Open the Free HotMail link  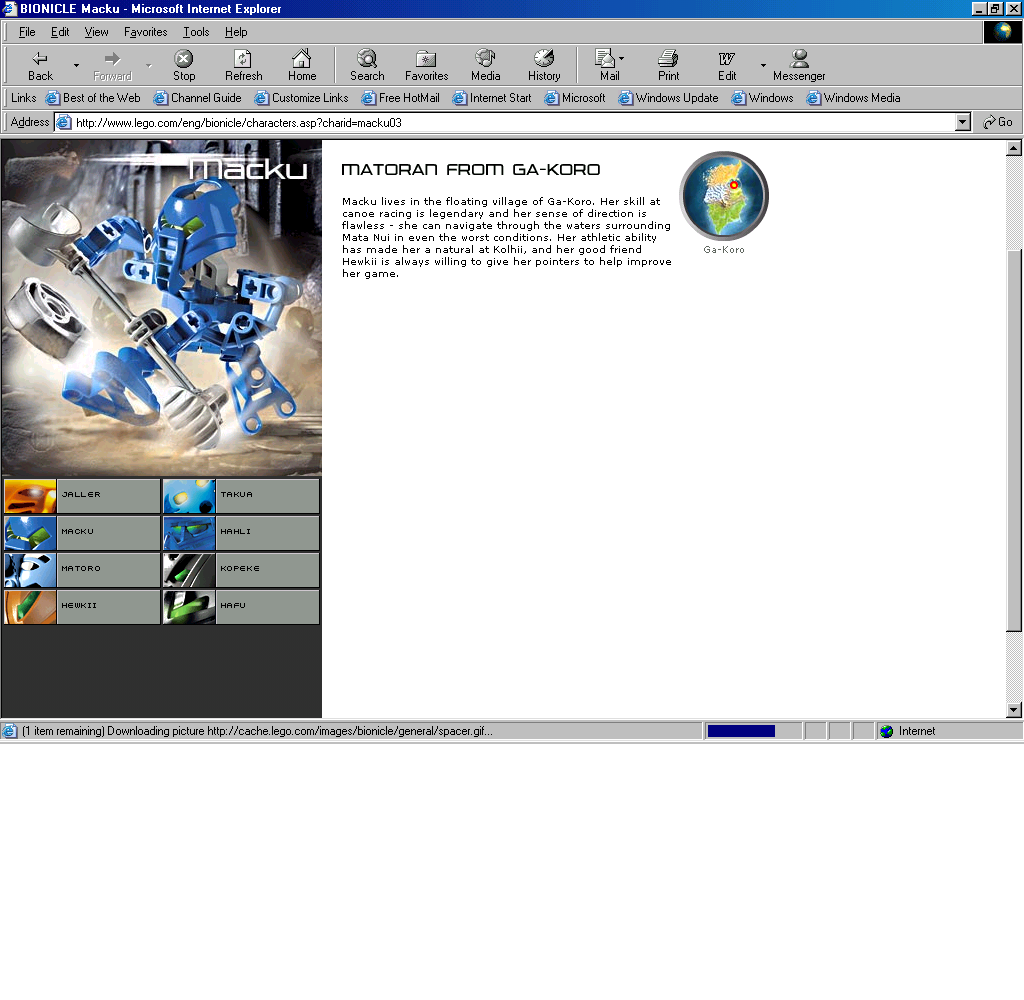pos(400,98)
